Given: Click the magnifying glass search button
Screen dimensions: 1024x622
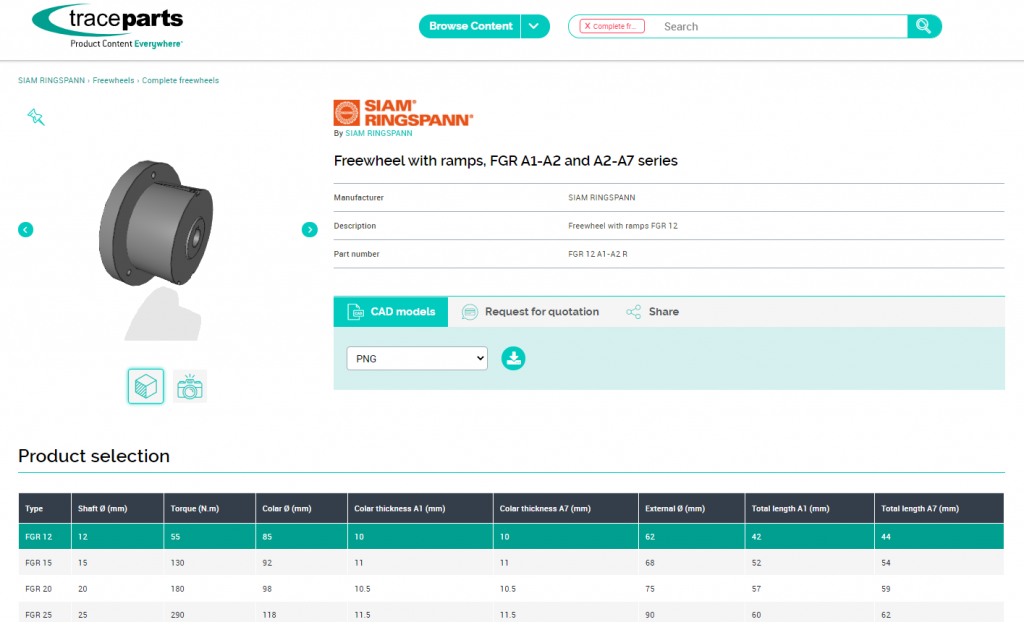Looking at the screenshot, I should [x=923, y=26].
